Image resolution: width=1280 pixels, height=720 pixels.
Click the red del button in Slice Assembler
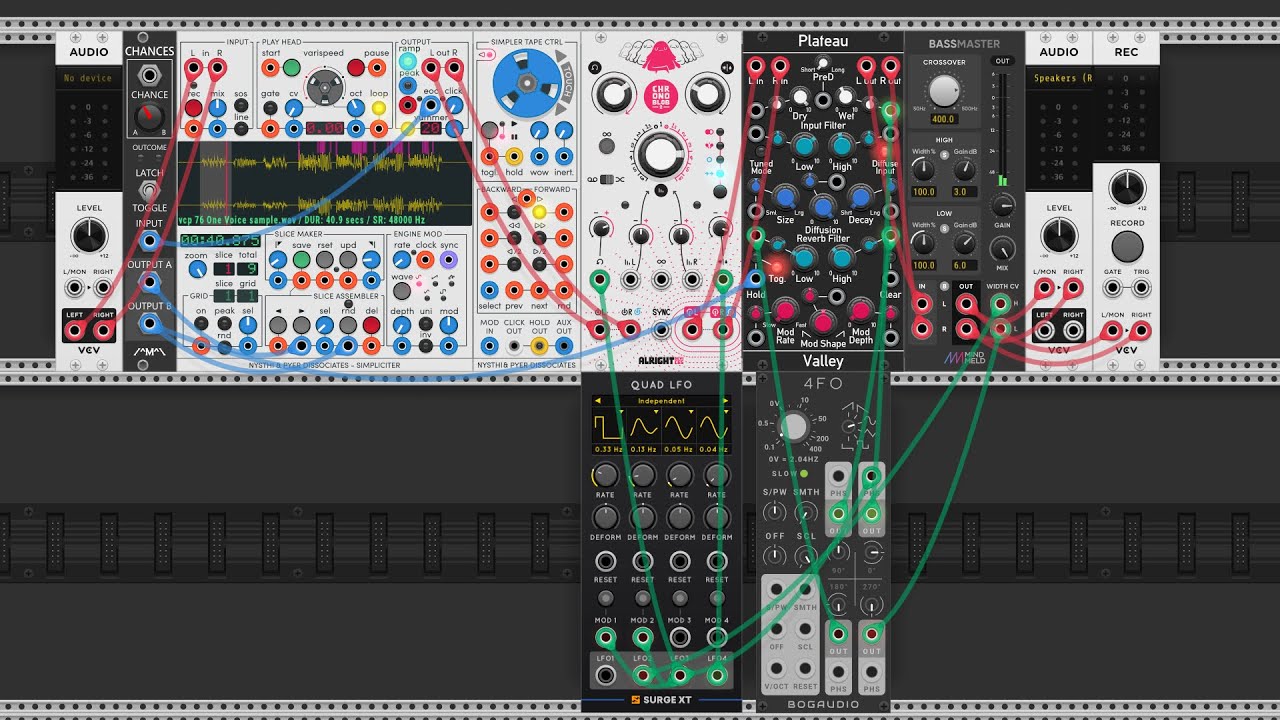click(x=370, y=325)
